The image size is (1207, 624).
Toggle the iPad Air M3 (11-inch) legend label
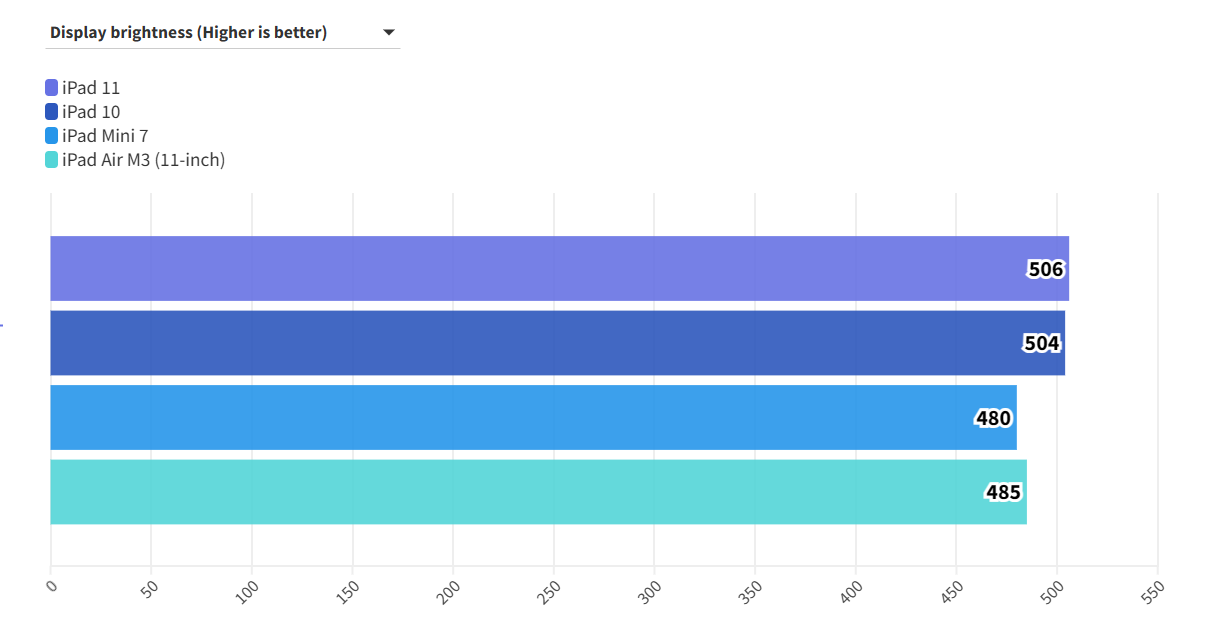pos(143,160)
